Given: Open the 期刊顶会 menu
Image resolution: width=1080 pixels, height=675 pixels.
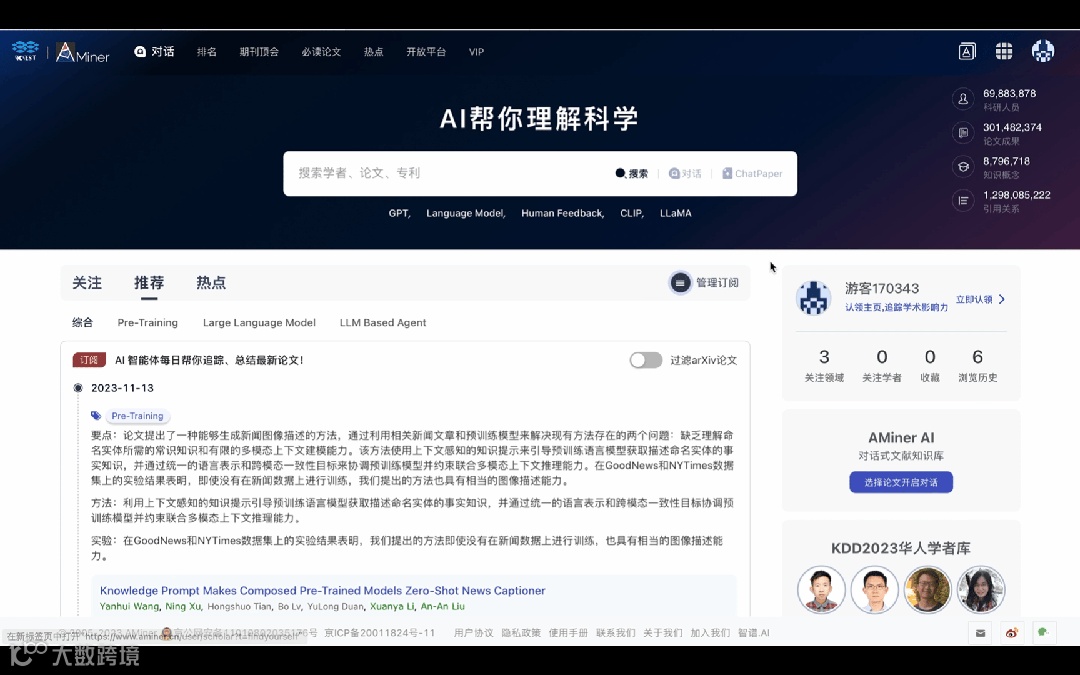Looking at the screenshot, I should coord(259,52).
